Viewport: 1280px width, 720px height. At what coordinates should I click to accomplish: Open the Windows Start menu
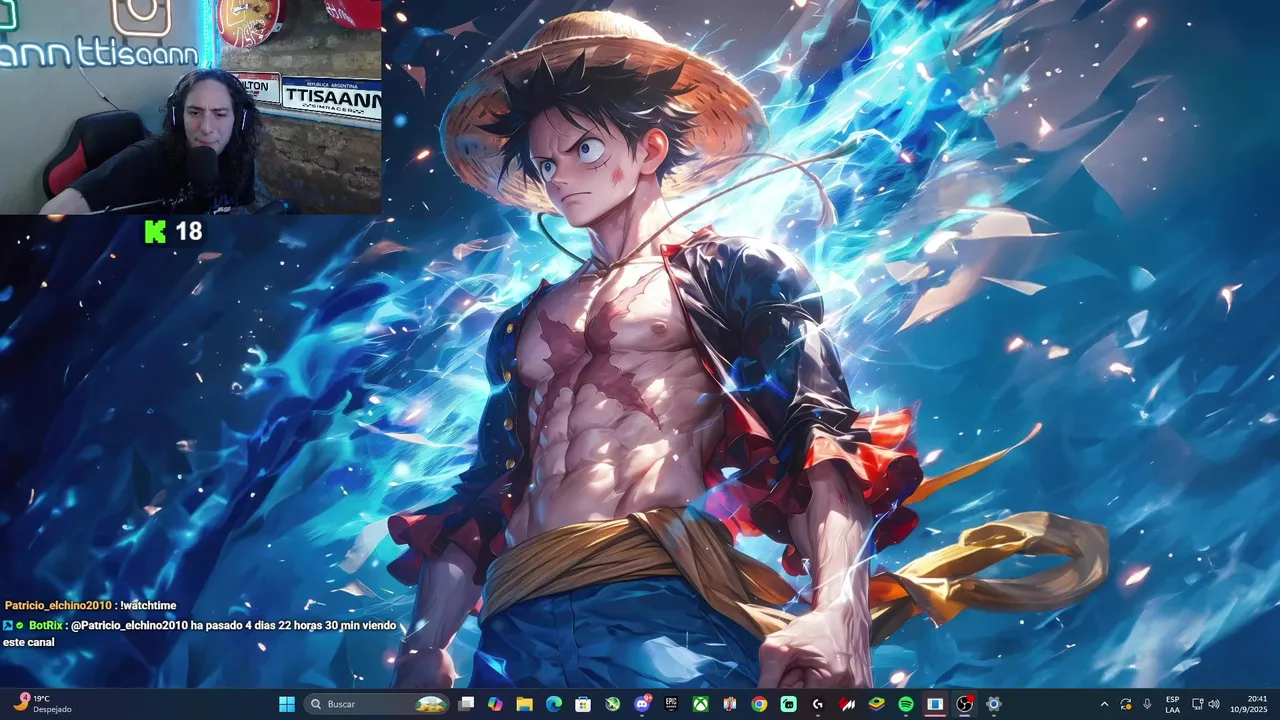pyautogui.click(x=287, y=704)
